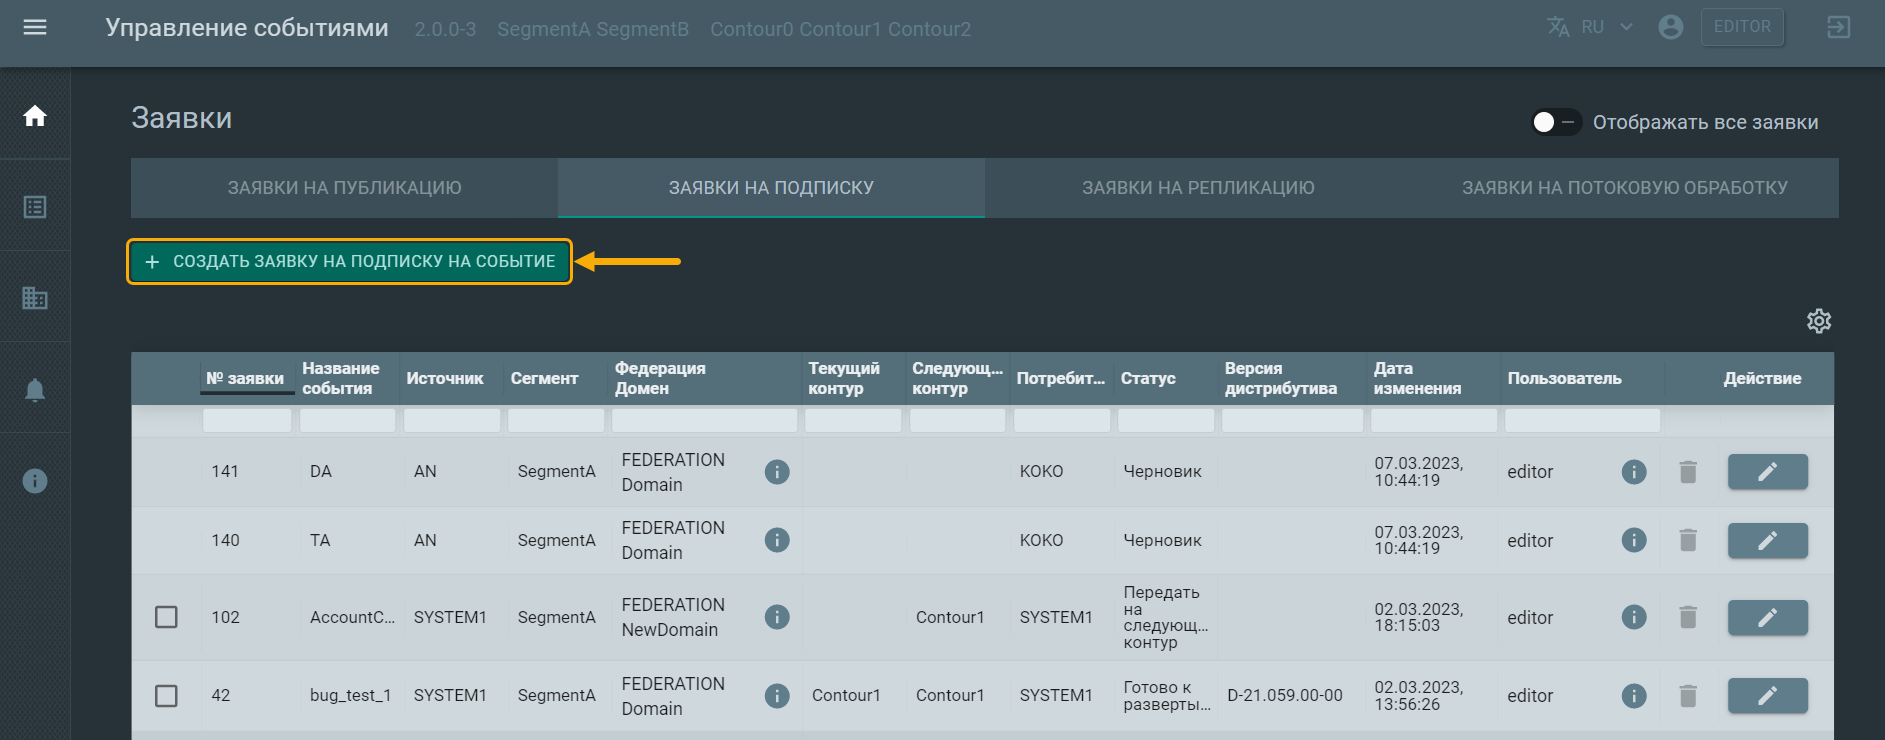Delete request 141 using trash icon

click(1688, 472)
